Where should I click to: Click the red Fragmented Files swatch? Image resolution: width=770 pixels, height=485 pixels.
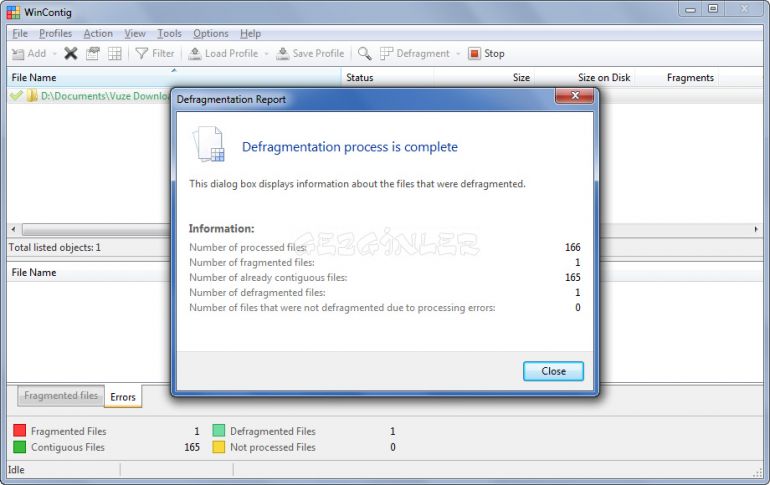20,431
